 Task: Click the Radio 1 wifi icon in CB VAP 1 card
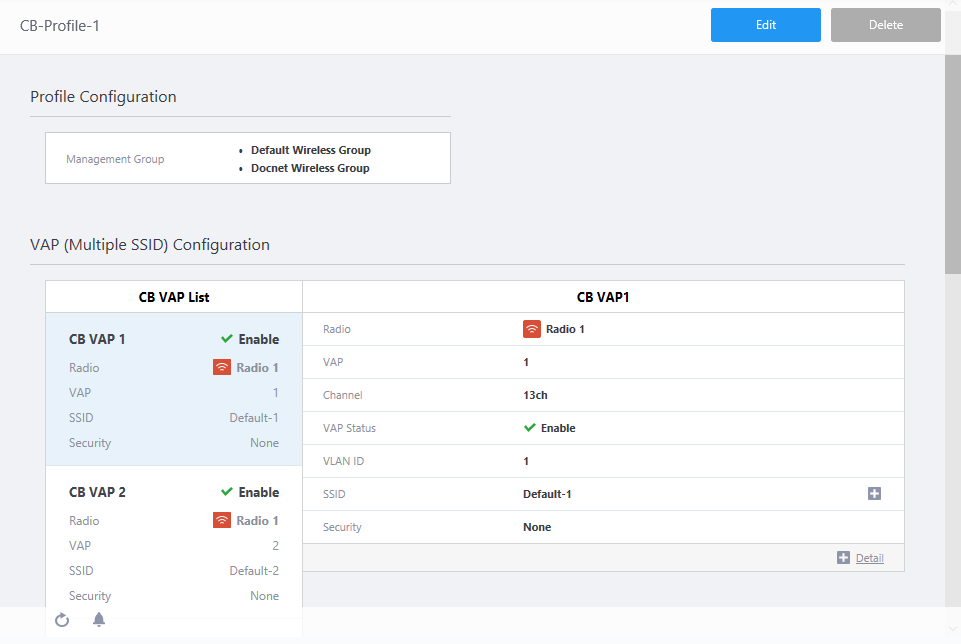pos(222,368)
